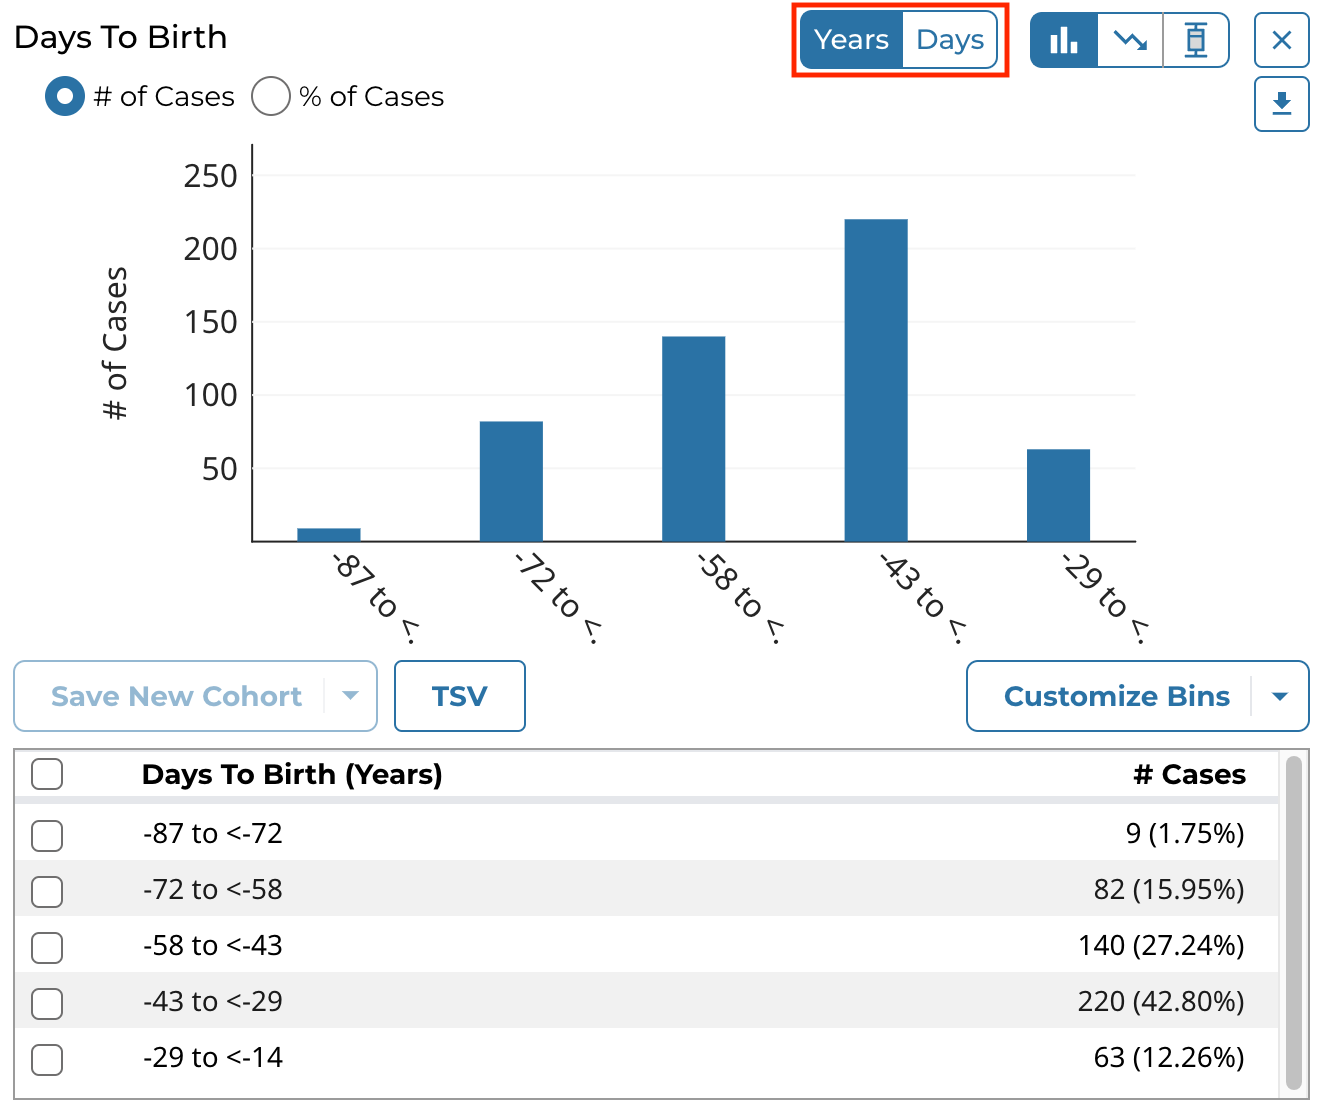The image size is (1322, 1114).
Task: Switch to box plot view
Action: (x=1195, y=41)
